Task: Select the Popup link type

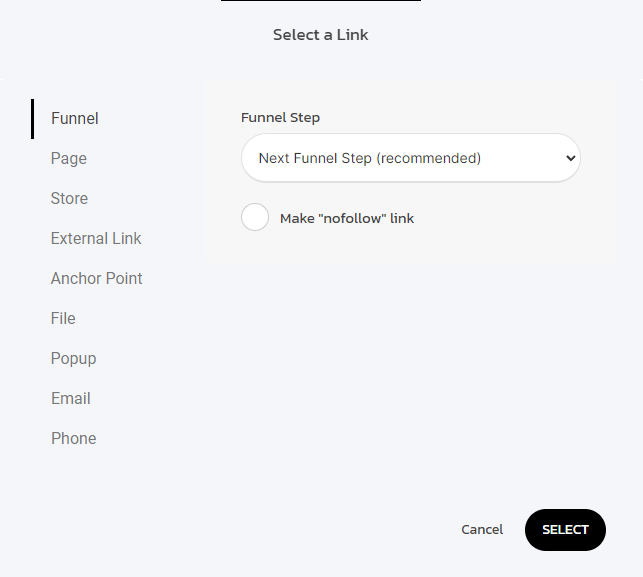Action: point(73,358)
